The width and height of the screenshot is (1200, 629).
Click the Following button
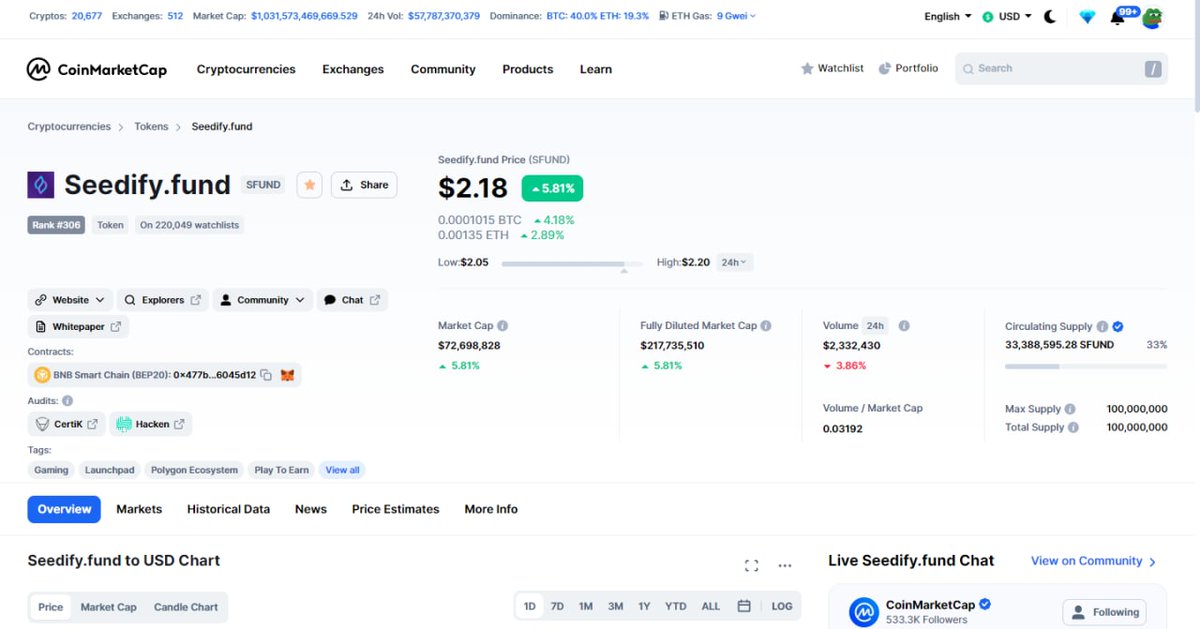(1105, 612)
